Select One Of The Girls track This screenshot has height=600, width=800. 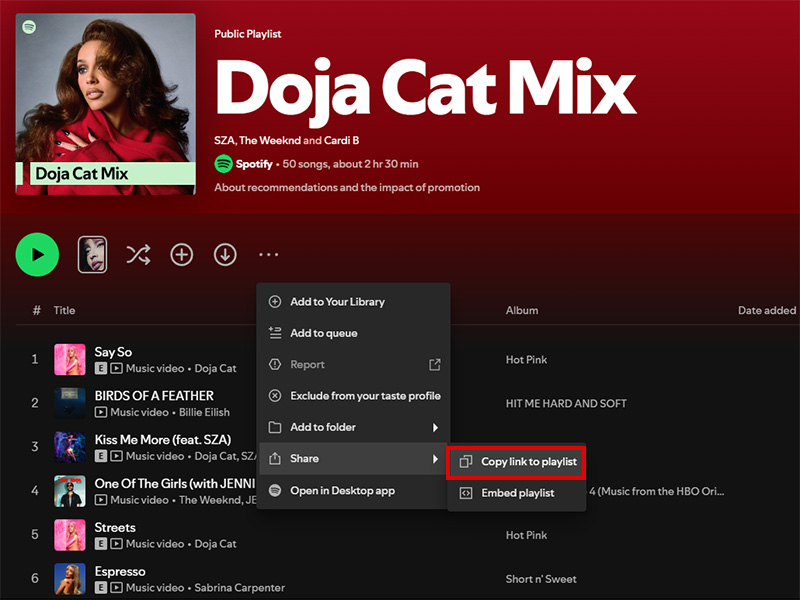[174, 484]
